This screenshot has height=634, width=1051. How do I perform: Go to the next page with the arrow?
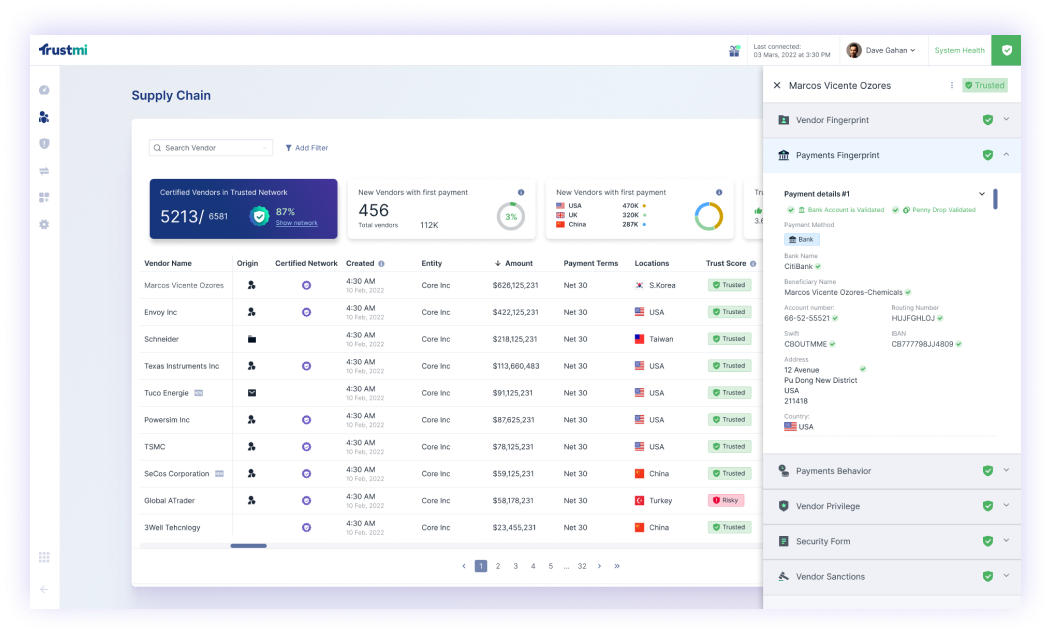[x=599, y=566]
